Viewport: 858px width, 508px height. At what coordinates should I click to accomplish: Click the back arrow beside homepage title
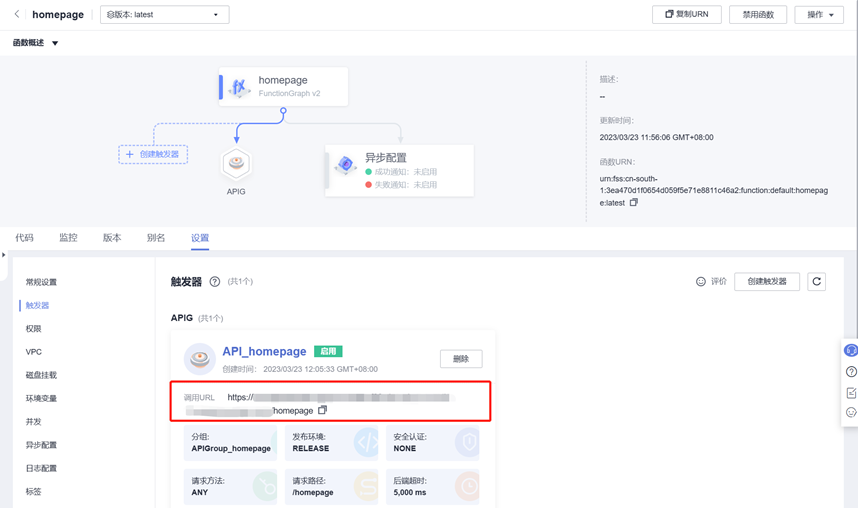tap(17, 14)
